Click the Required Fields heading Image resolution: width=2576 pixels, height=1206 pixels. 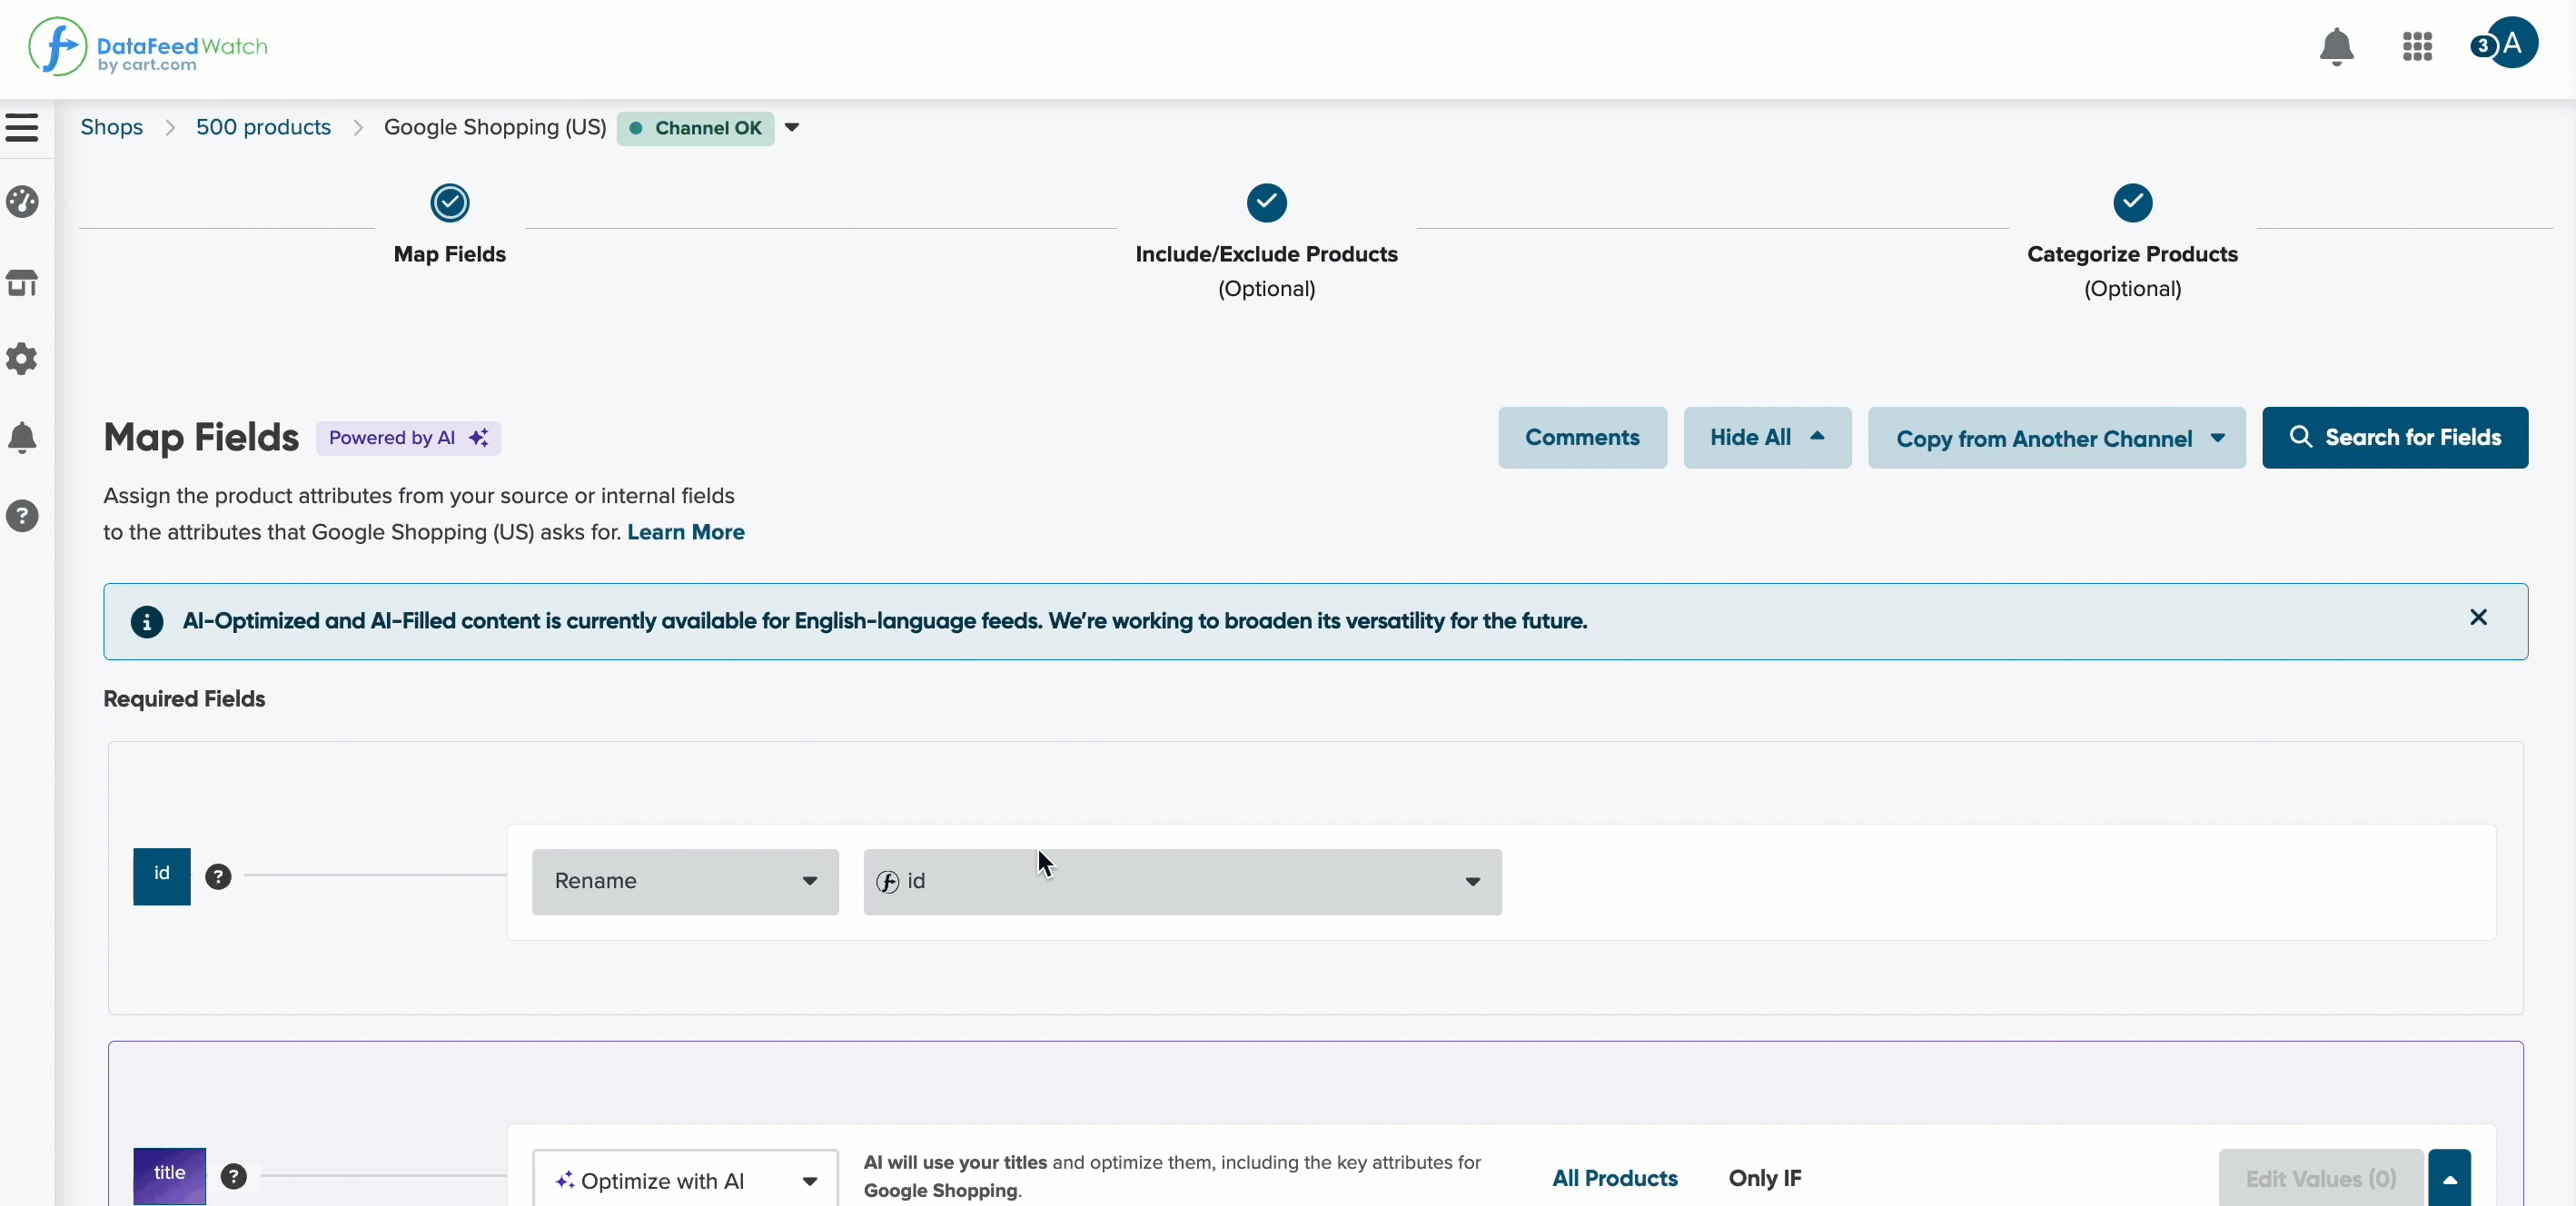point(184,699)
